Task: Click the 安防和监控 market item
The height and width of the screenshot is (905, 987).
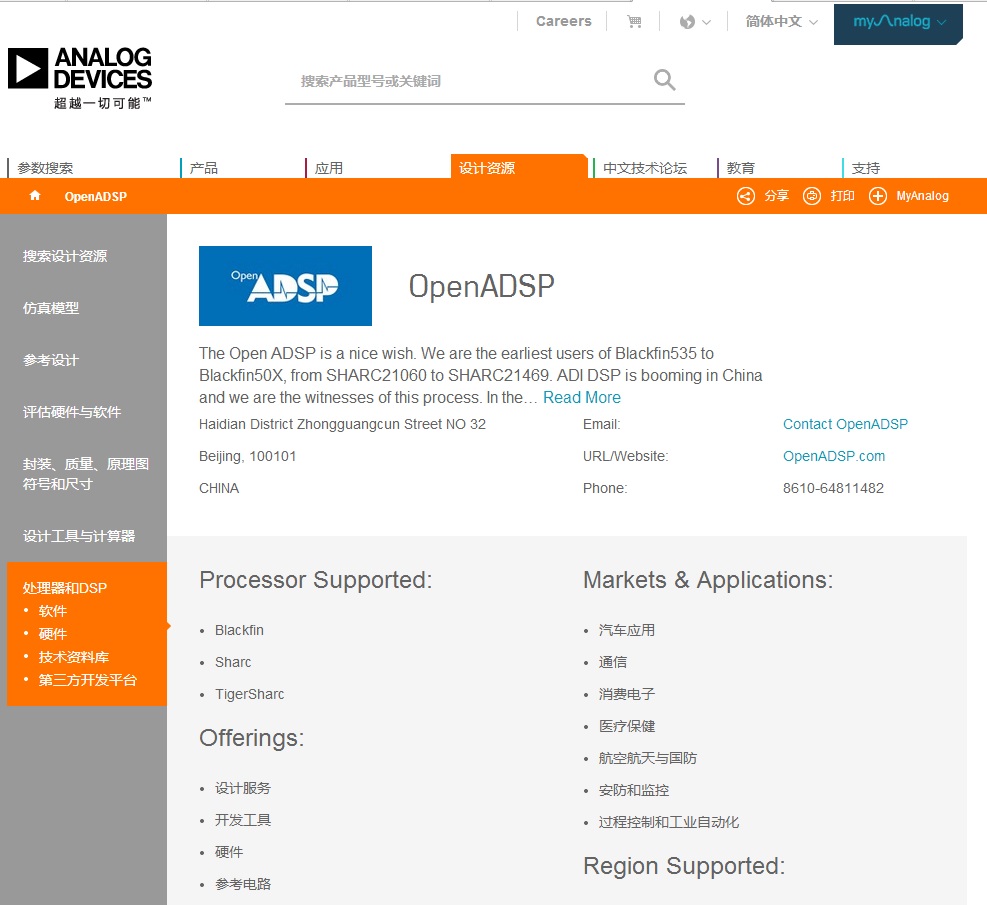Action: 634,790
